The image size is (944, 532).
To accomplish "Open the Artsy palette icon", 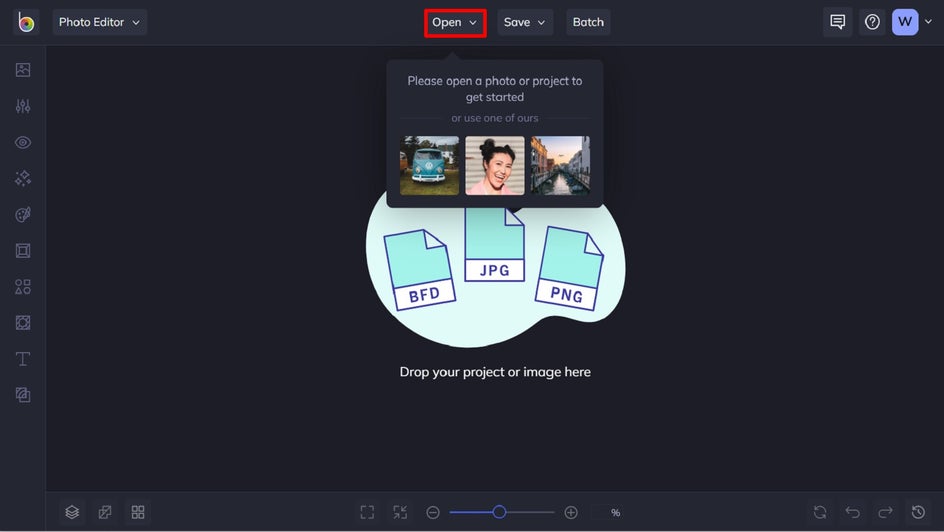I will (x=23, y=215).
